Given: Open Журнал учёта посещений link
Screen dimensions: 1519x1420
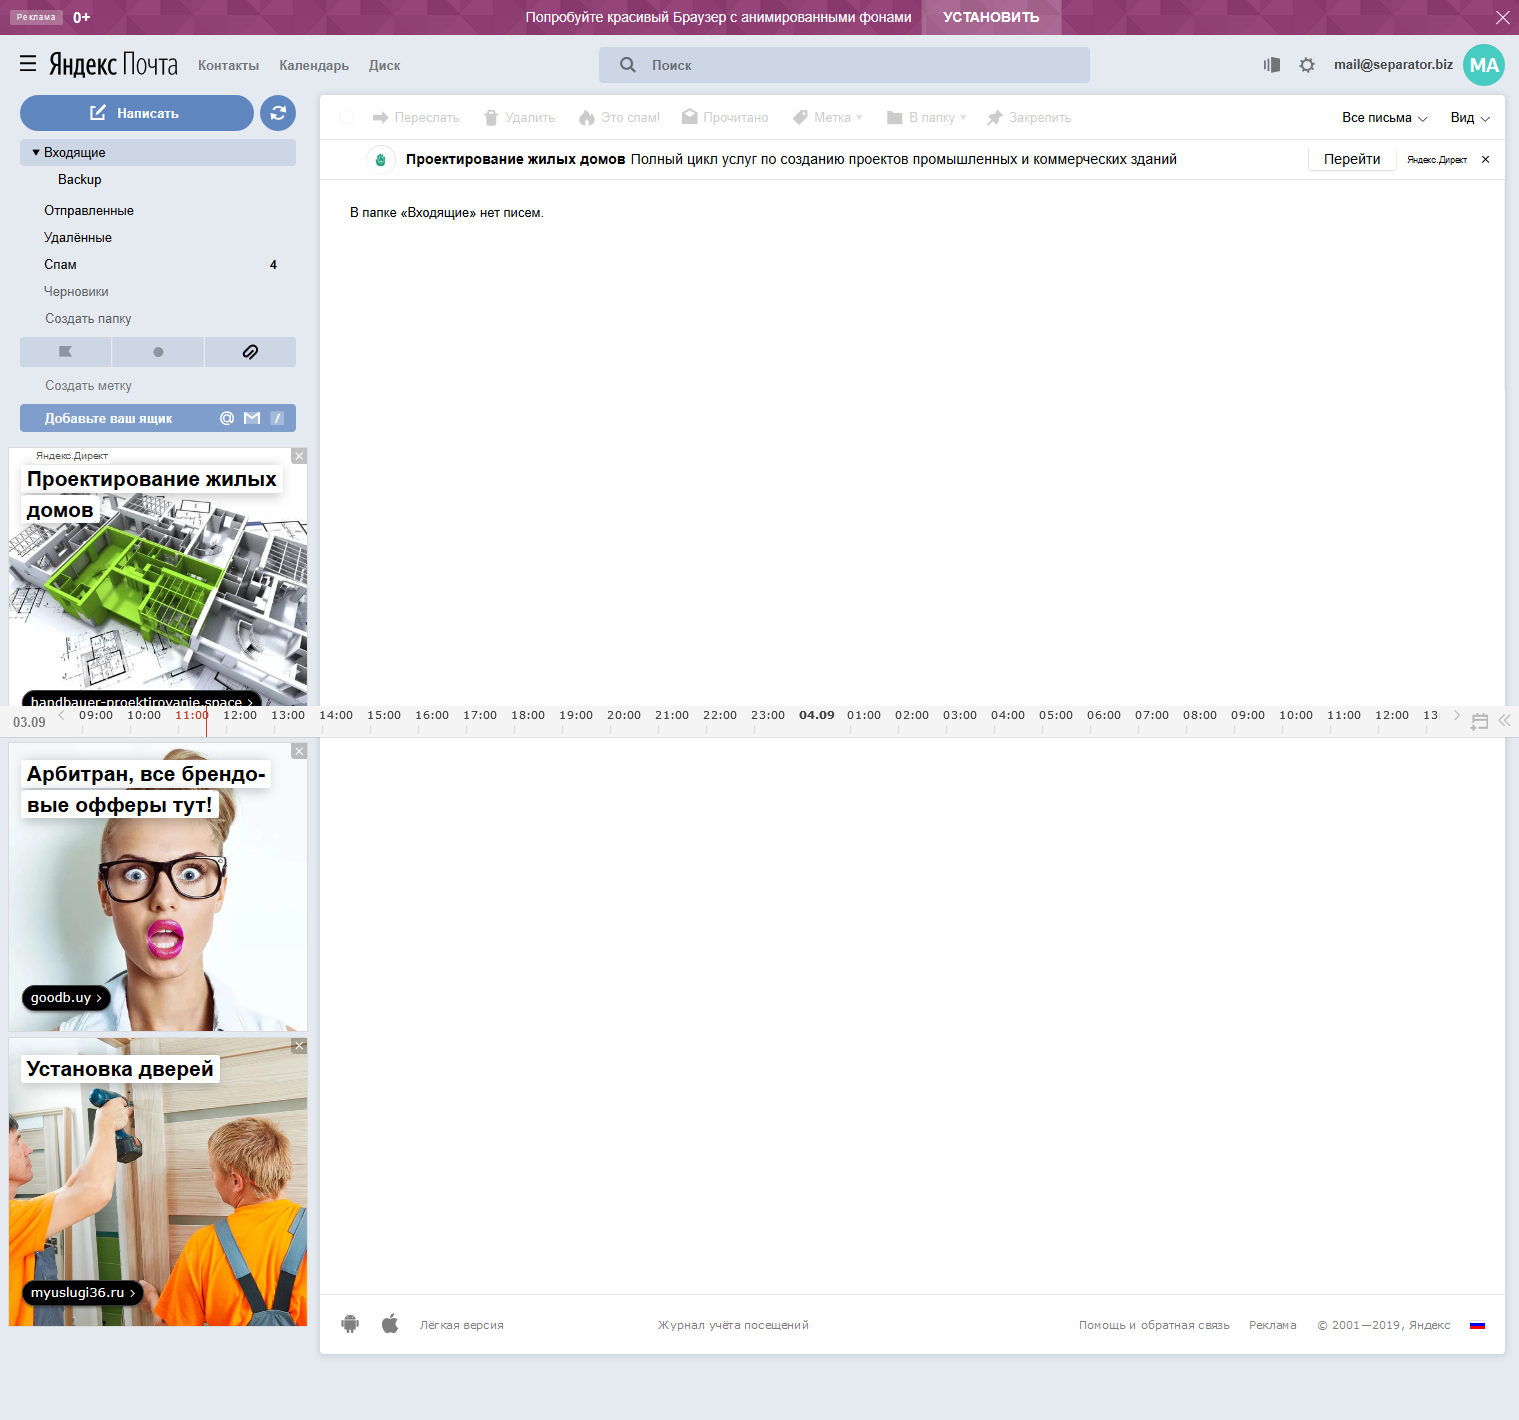Looking at the screenshot, I should 733,1325.
